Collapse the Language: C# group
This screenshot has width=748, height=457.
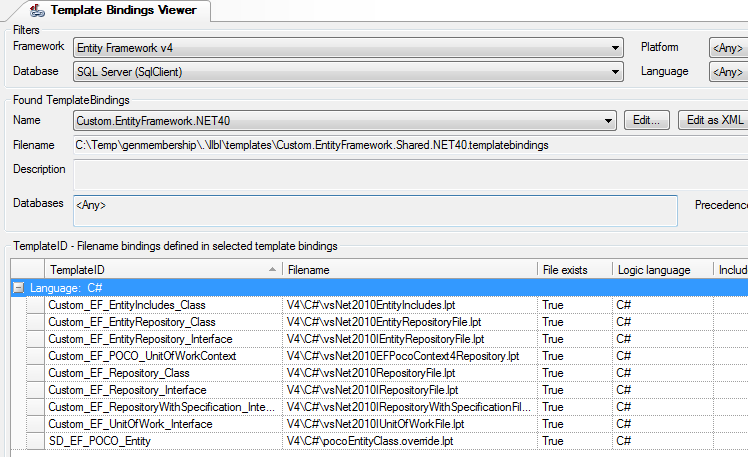coord(18,288)
